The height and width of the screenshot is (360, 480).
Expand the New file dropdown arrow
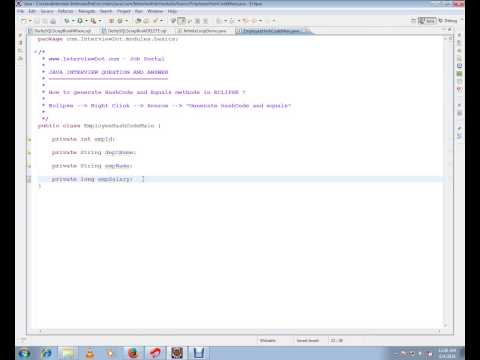[30, 21]
